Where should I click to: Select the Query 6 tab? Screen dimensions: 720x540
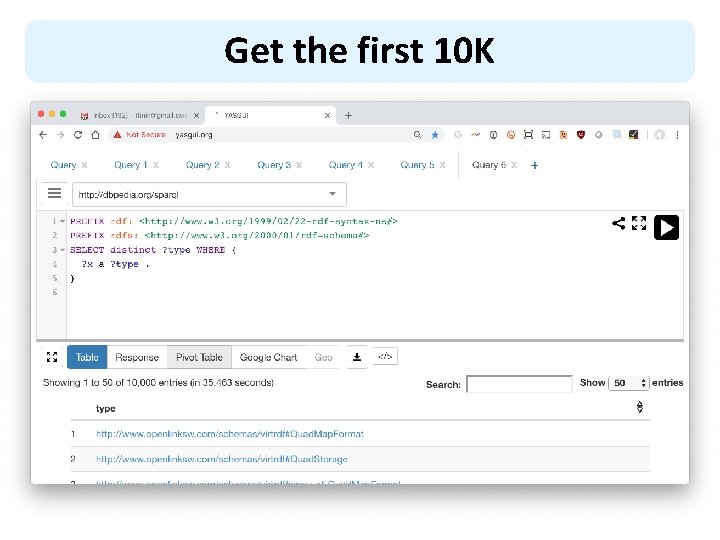[489, 165]
